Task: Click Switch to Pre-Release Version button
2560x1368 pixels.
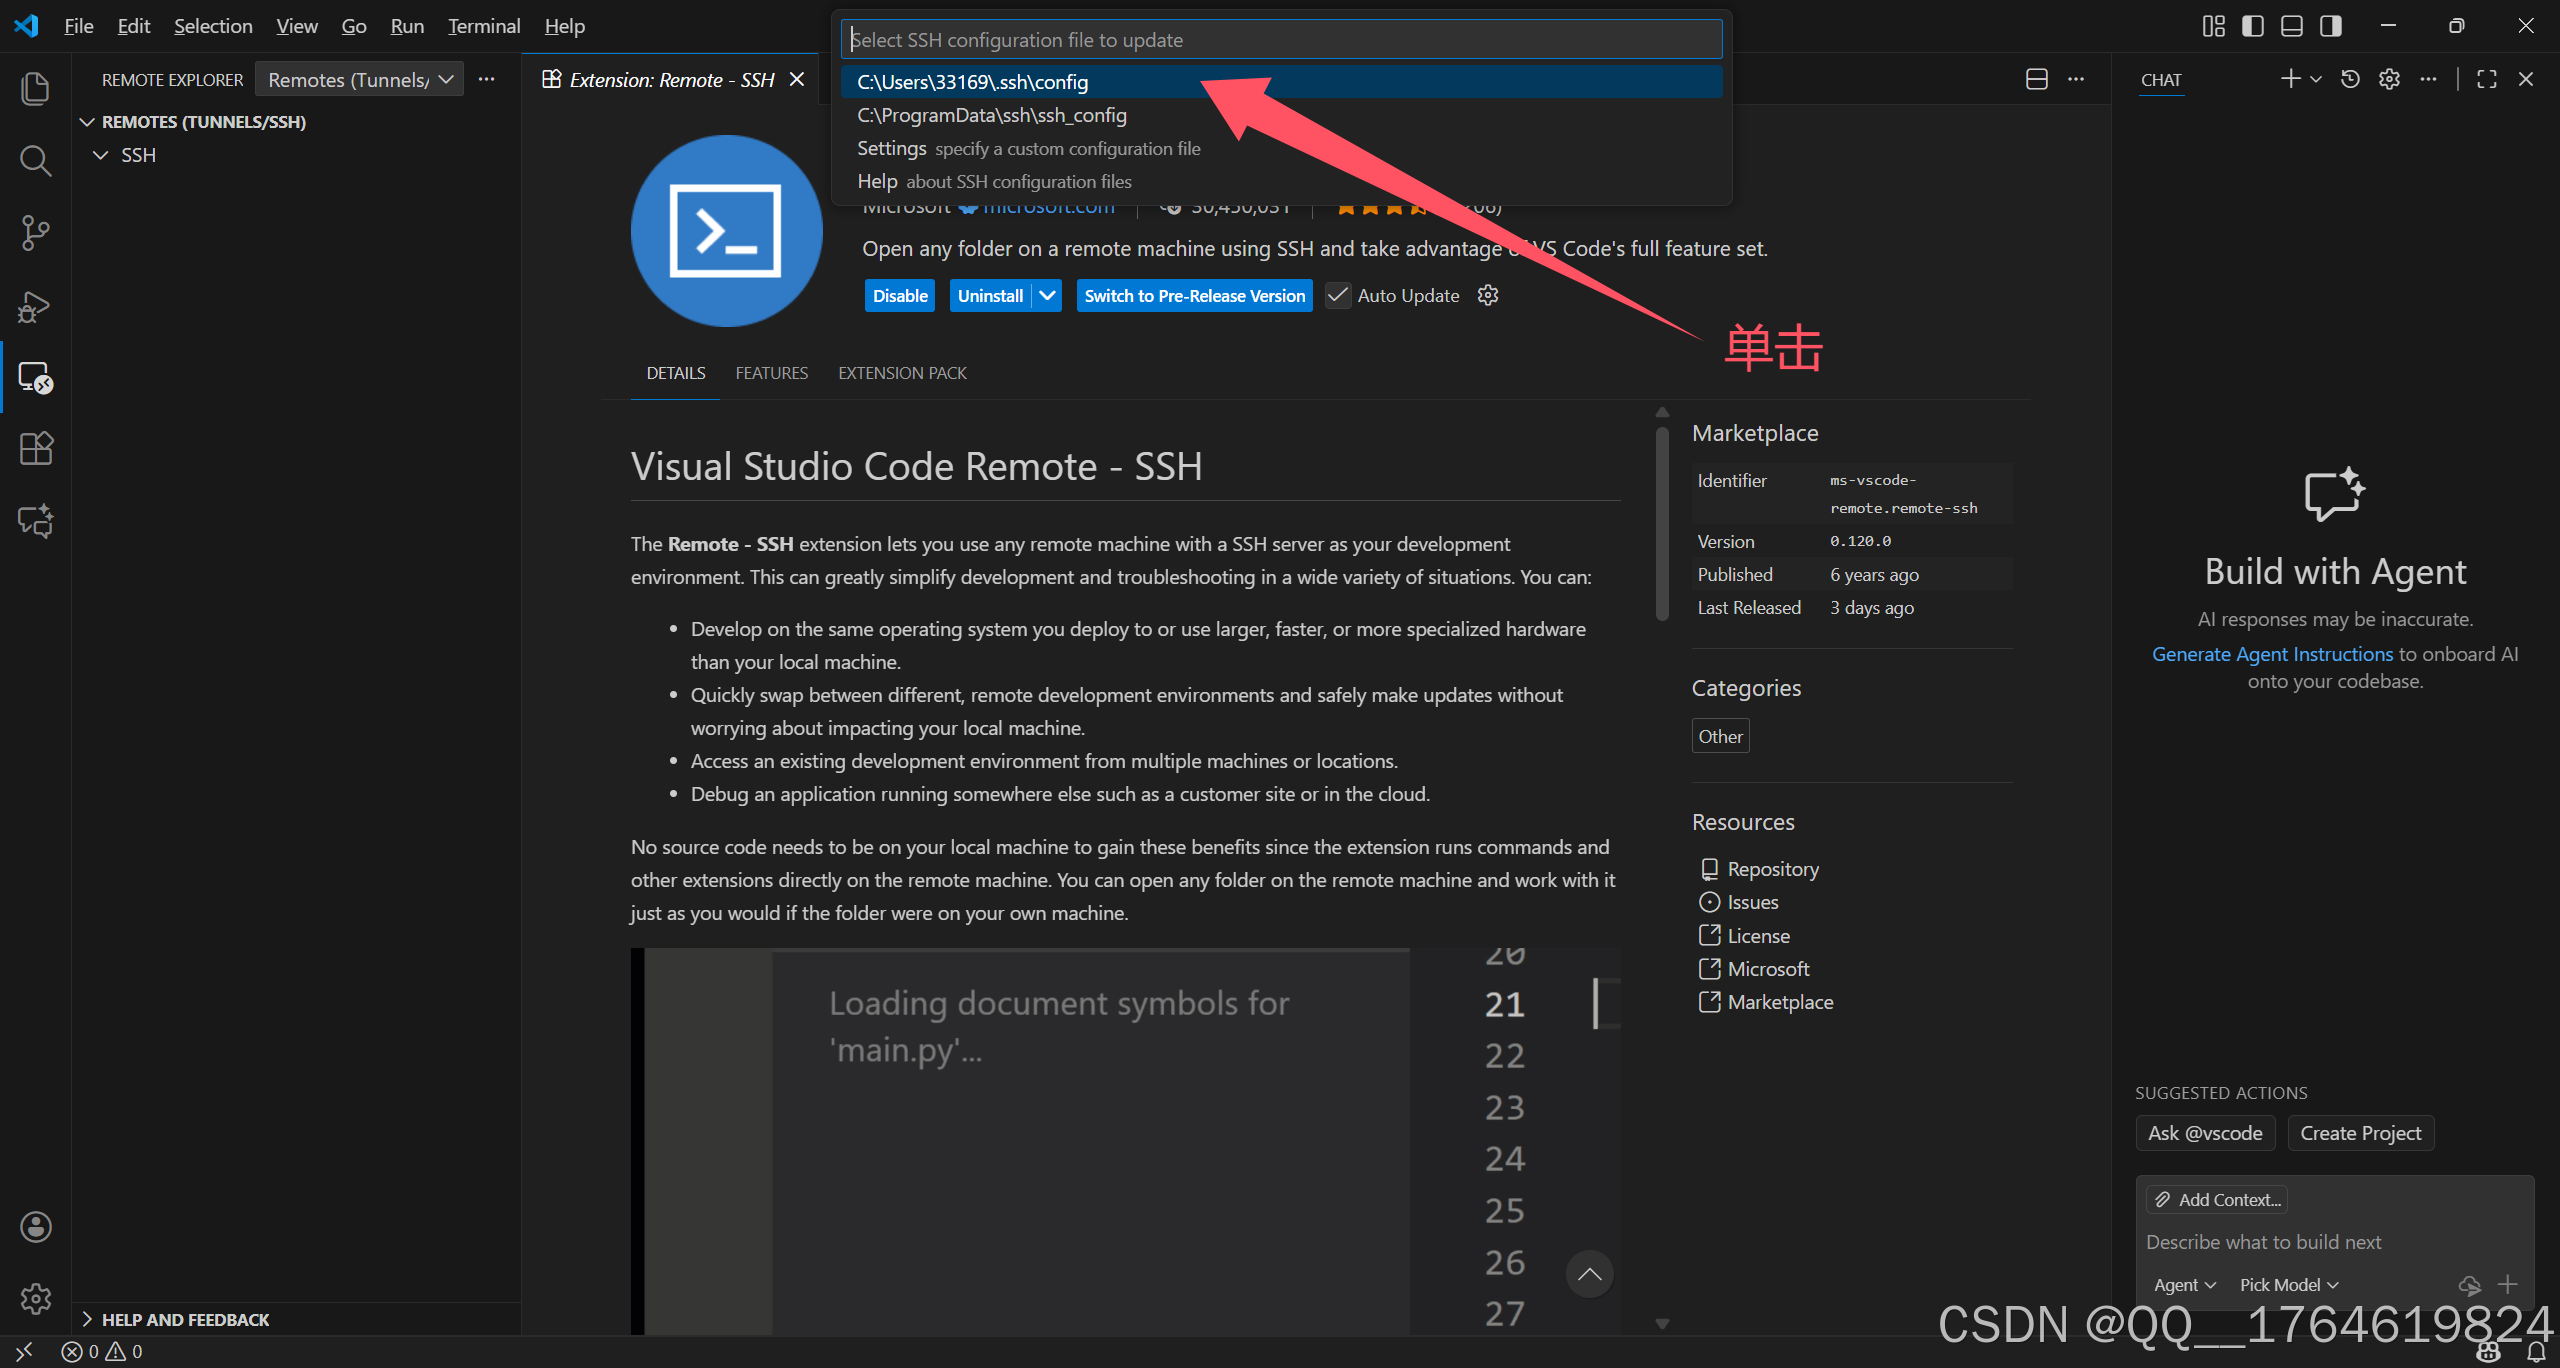Action: click(1194, 295)
